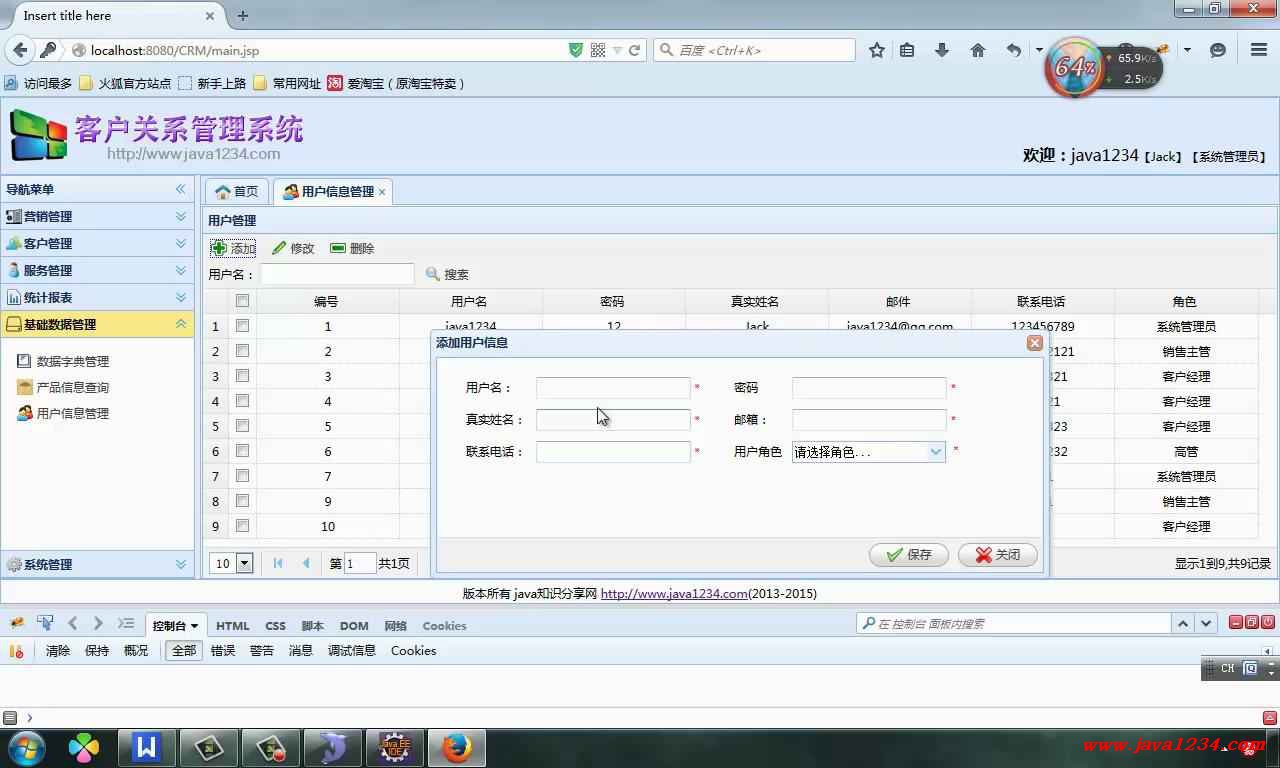This screenshot has height=768, width=1280.
Task: Bookmark page using star icon
Action: click(x=877, y=50)
